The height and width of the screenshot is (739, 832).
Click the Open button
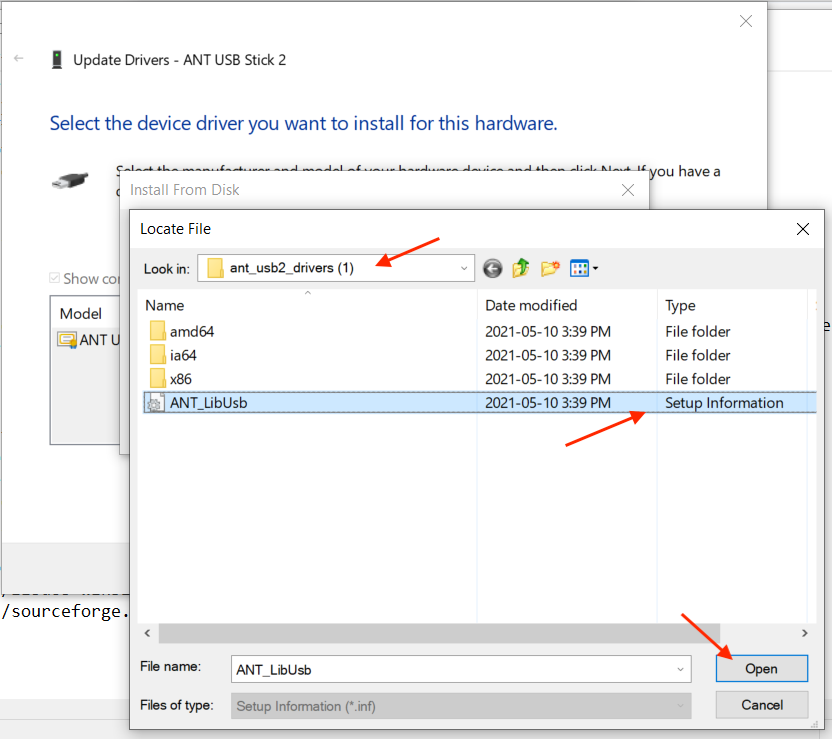click(x=761, y=668)
